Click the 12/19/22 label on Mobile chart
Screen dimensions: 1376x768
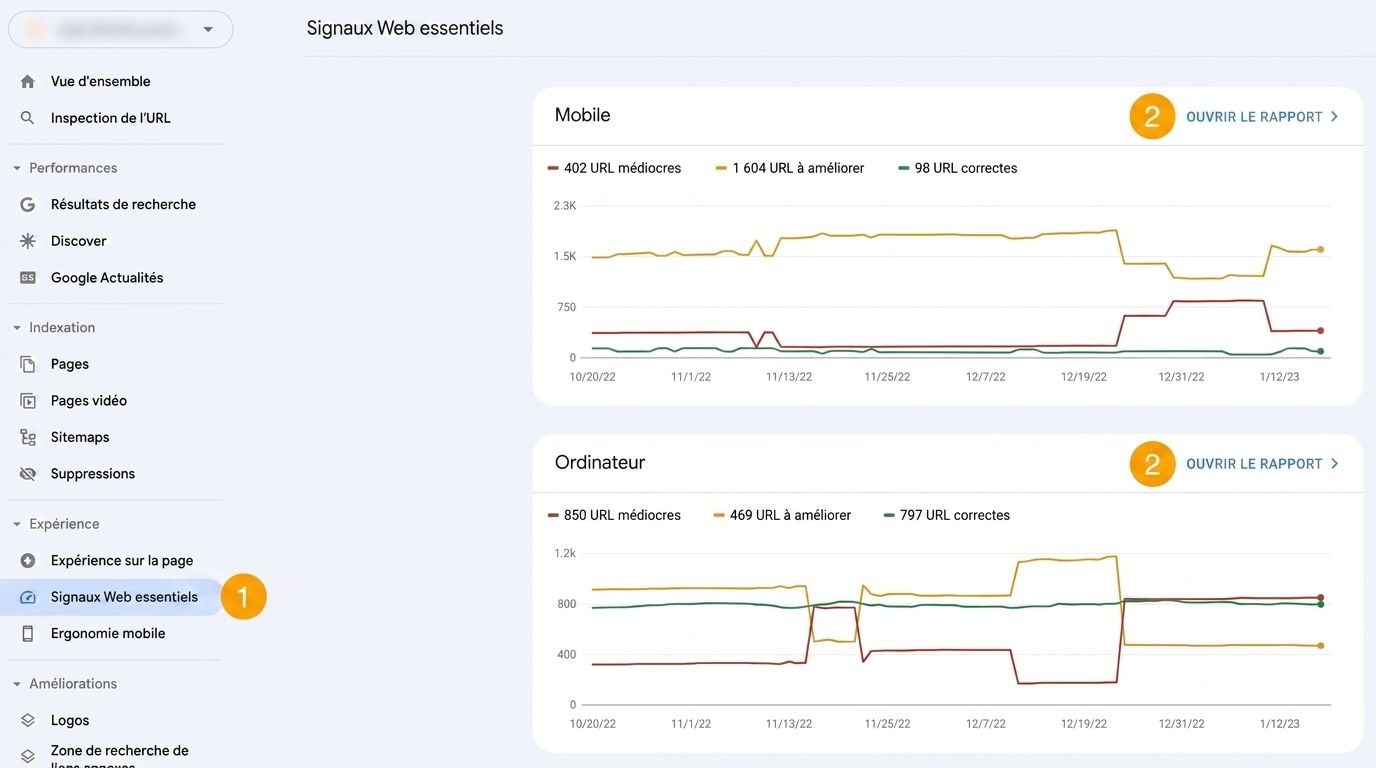(x=1084, y=377)
